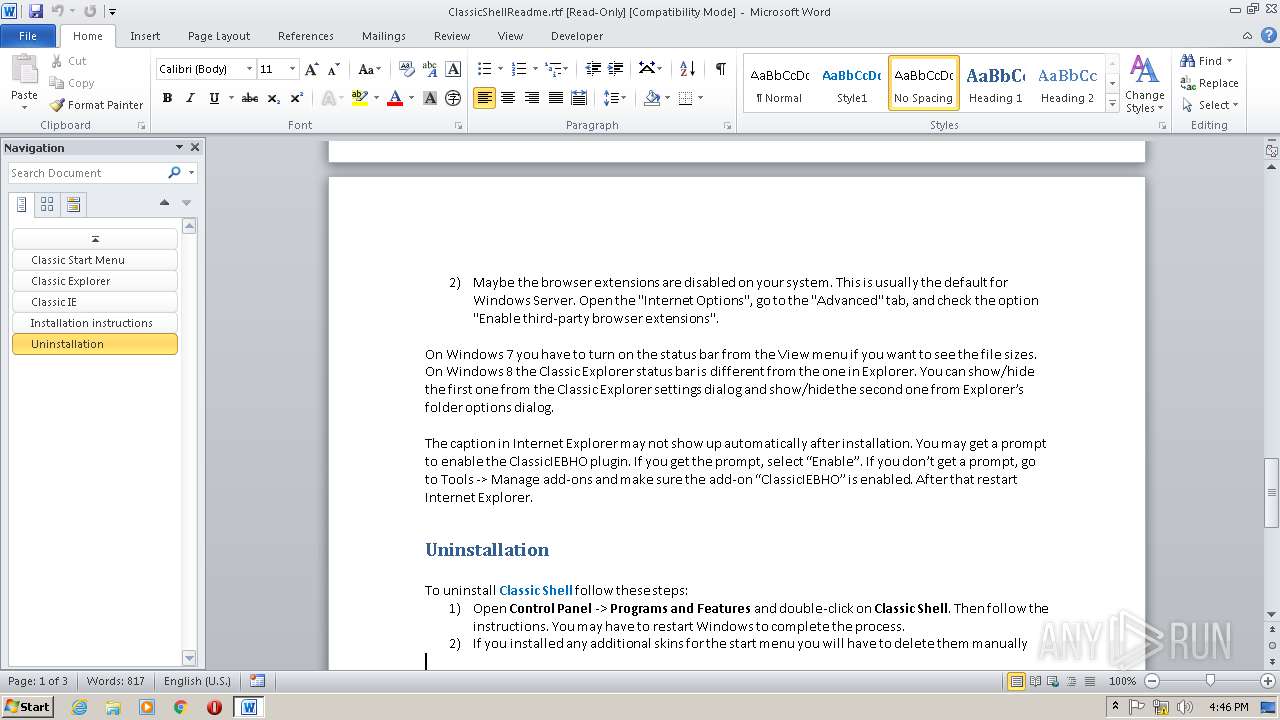Toggle Underline formatting
Screen dimensions: 1280x720
214,98
